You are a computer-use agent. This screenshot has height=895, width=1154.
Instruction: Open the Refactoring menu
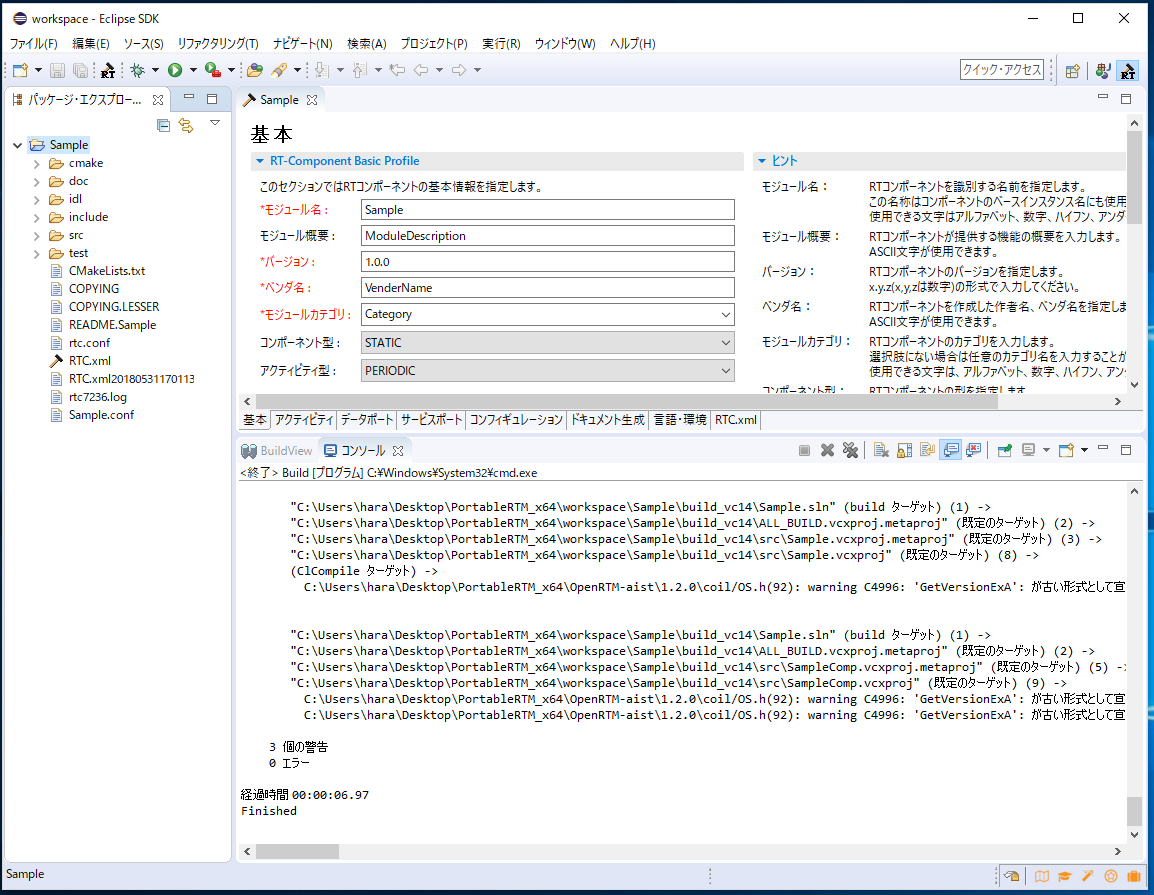click(218, 43)
